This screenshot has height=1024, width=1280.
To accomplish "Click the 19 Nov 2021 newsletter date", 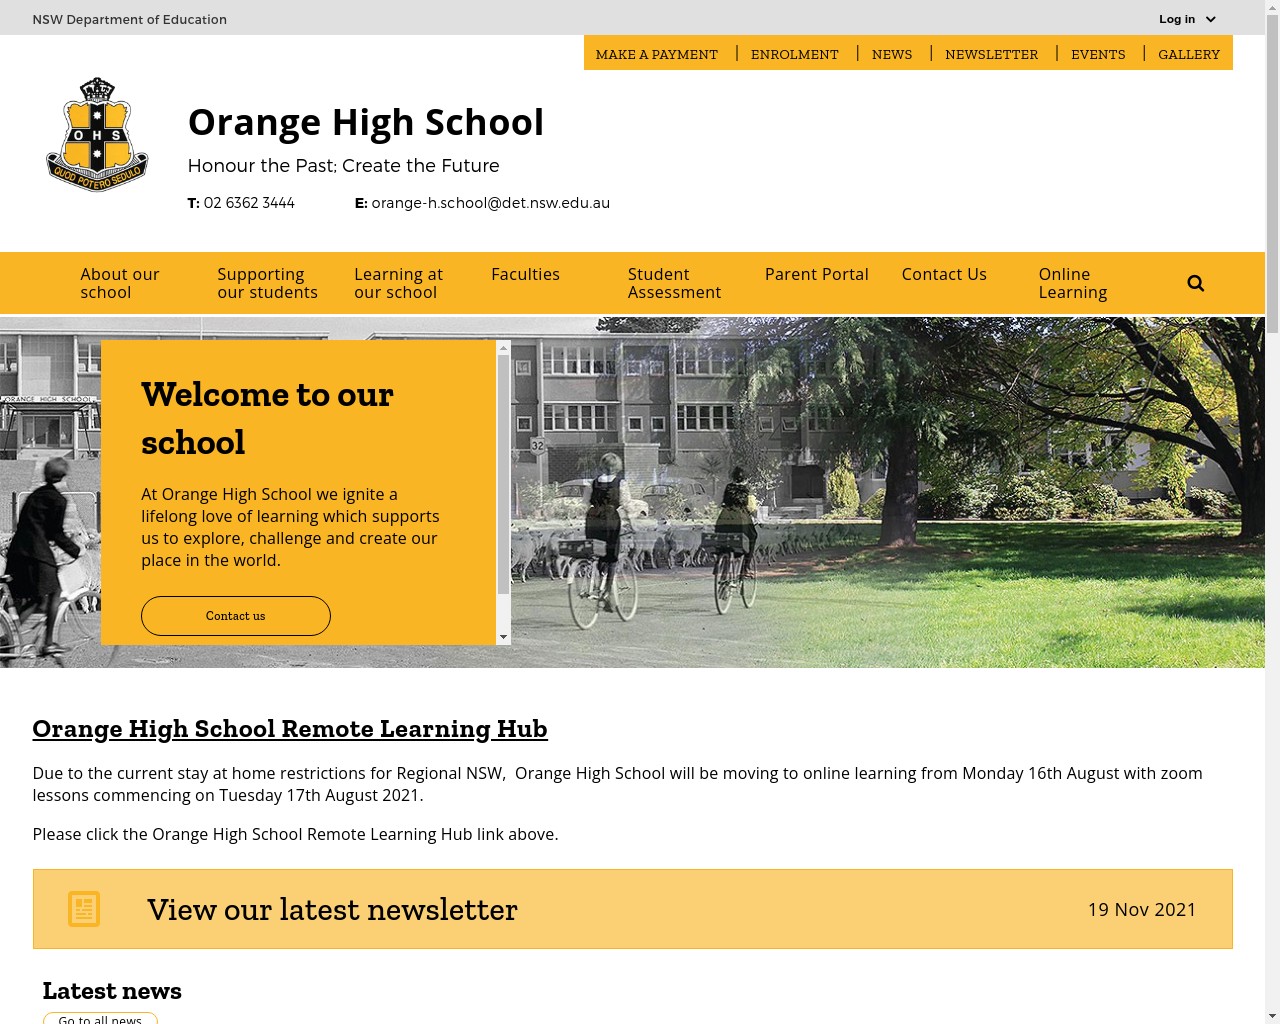I will pos(1142,909).
